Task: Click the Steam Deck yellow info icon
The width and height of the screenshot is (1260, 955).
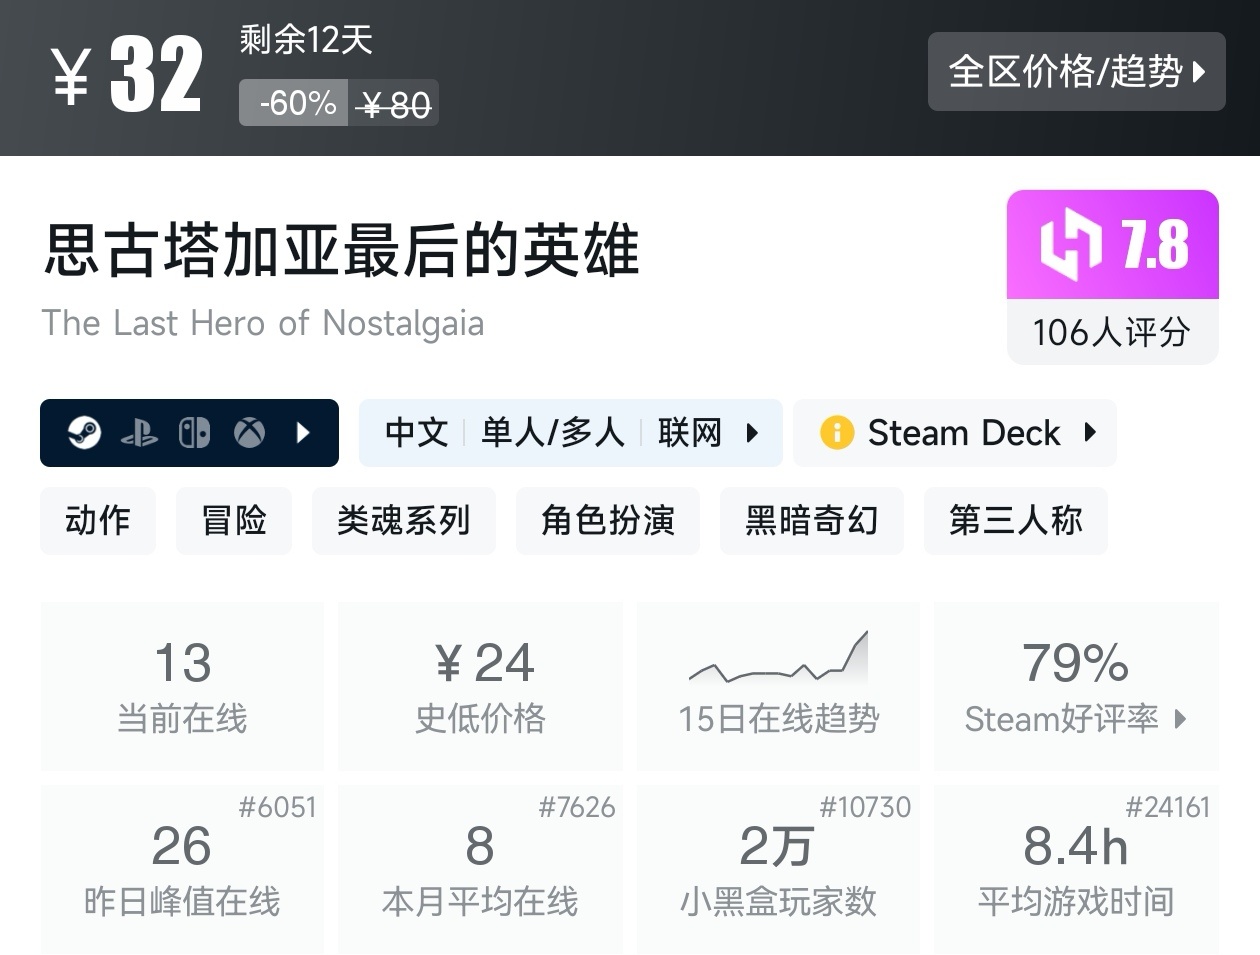Action: (836, 433)
